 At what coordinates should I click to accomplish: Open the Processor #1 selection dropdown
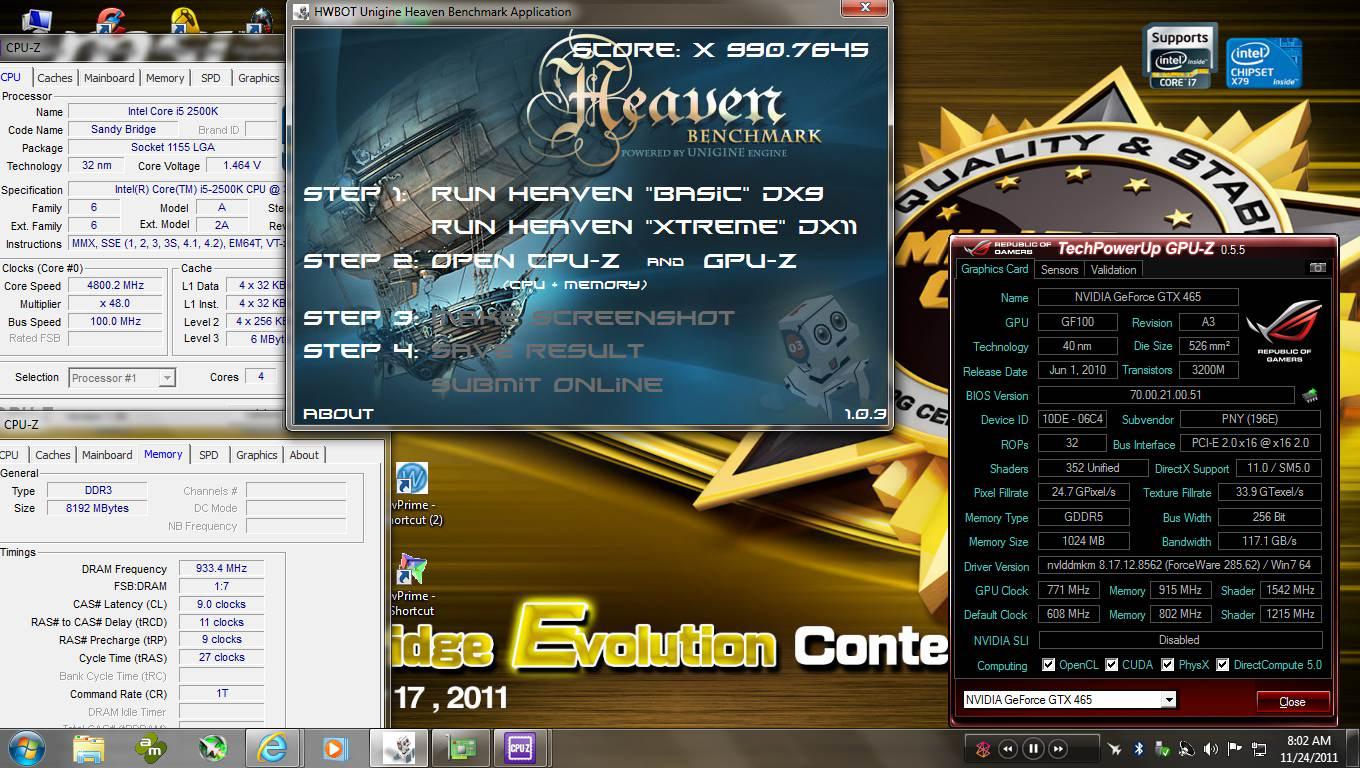coord(167,378)
